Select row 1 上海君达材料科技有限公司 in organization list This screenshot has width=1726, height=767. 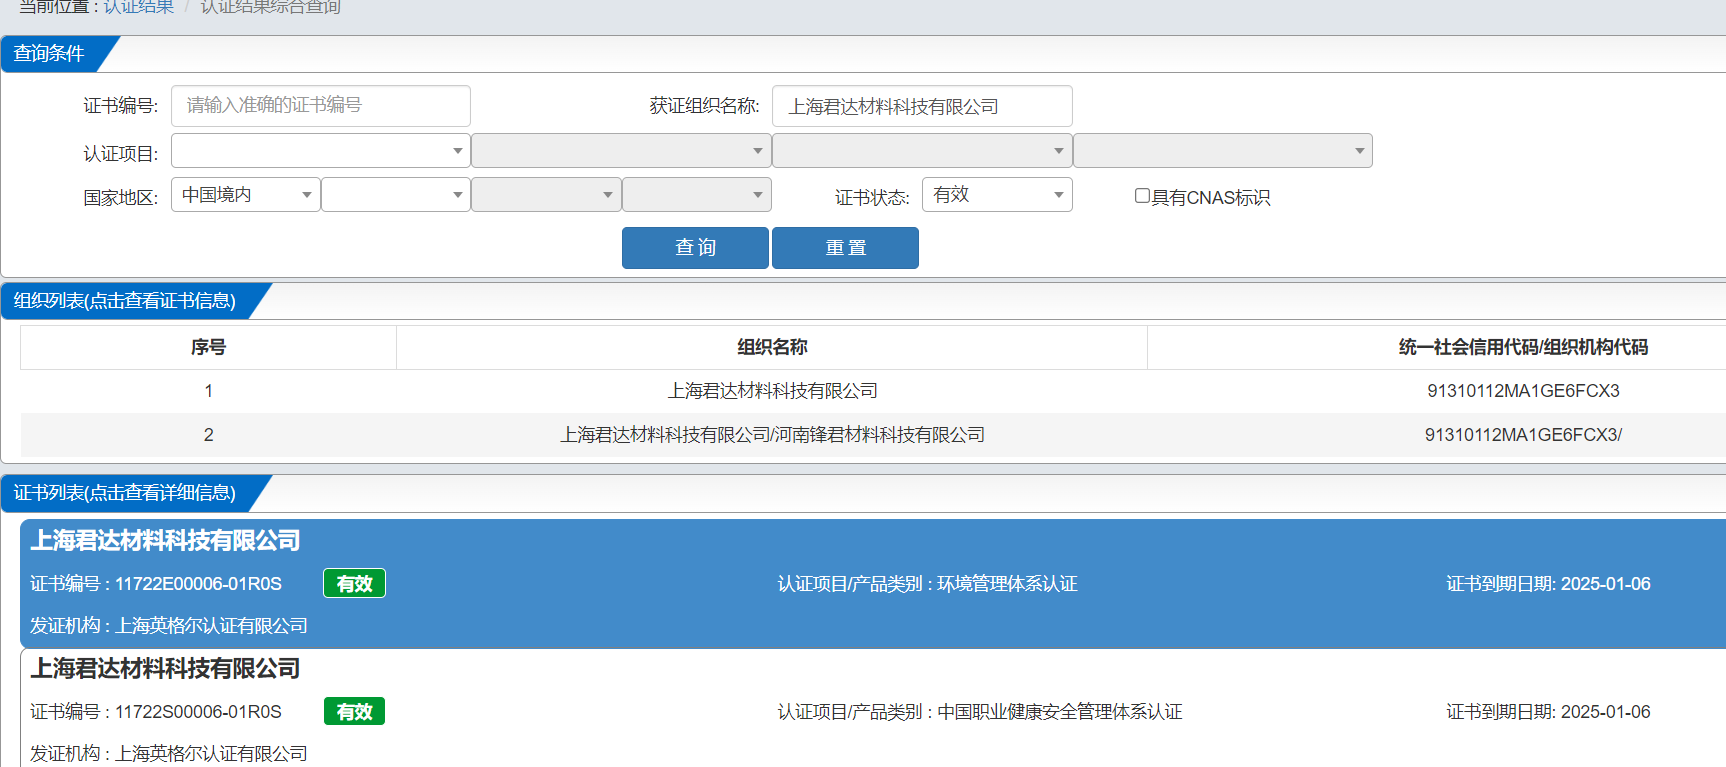773,391
